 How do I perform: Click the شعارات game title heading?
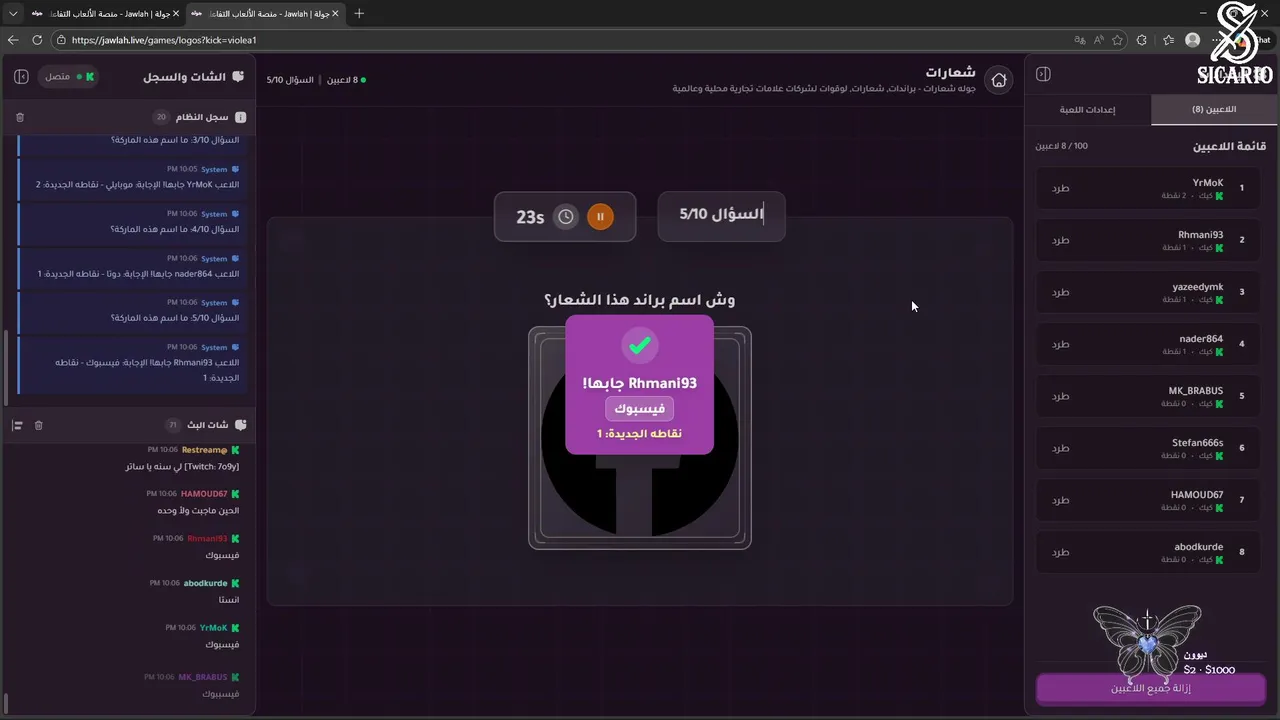950,72
